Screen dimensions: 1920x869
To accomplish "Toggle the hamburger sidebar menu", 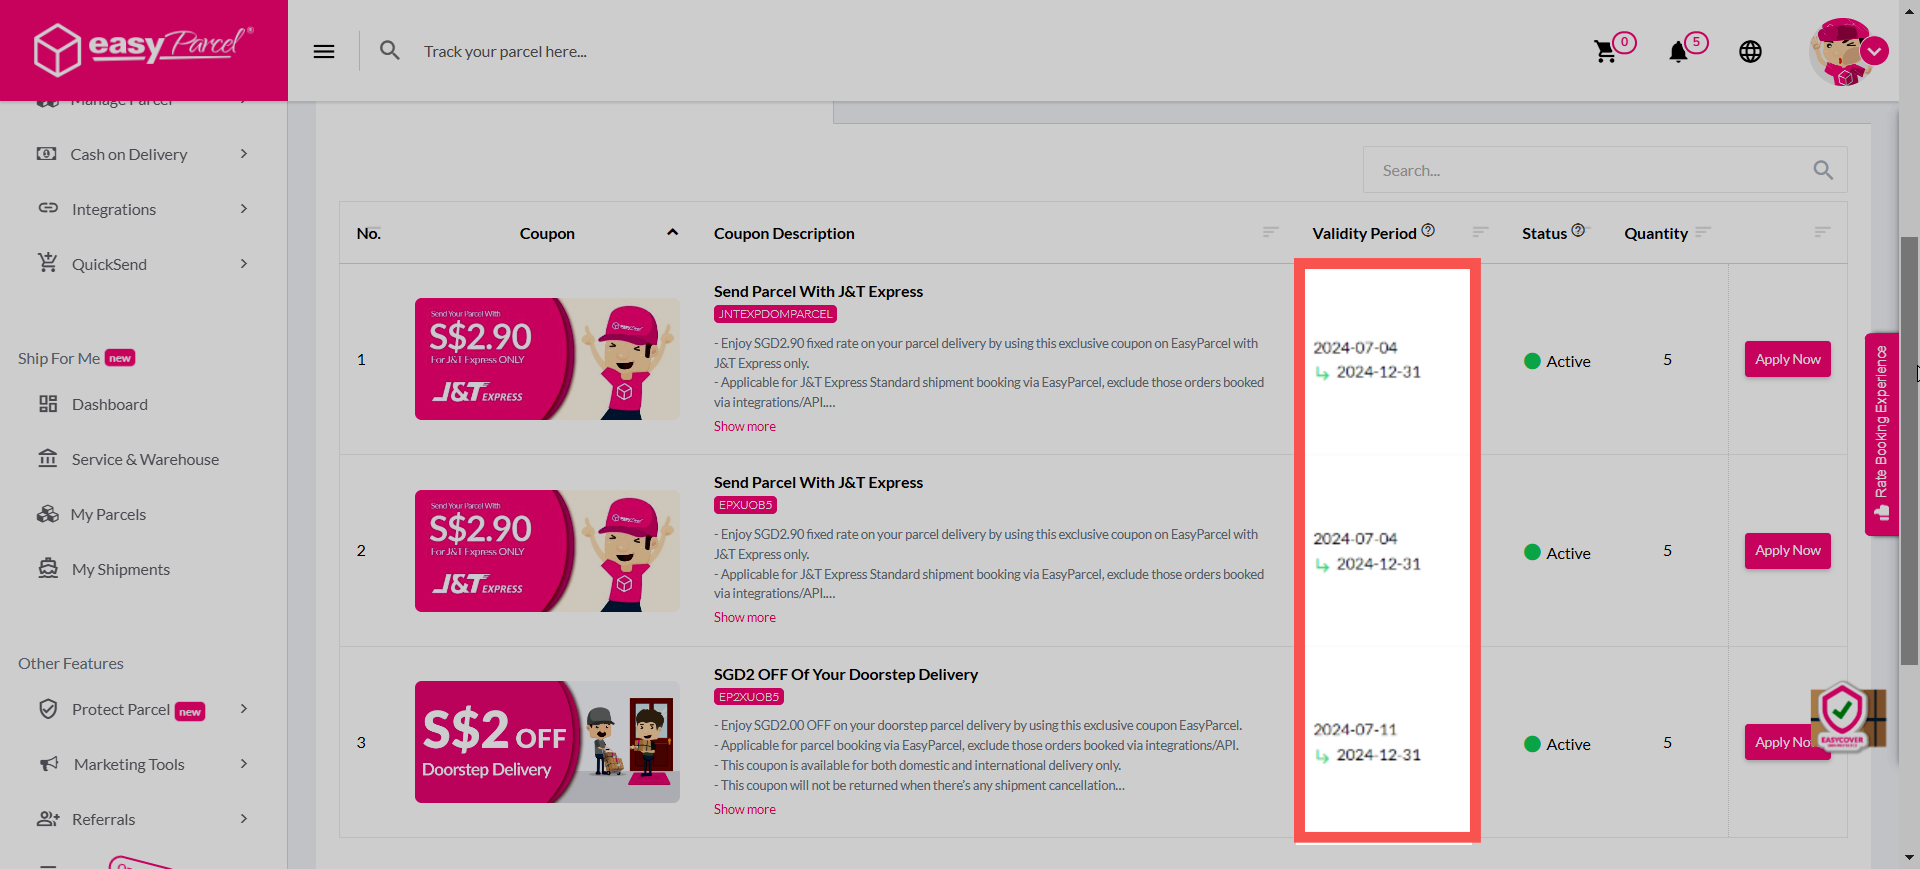I will (324, 51).
